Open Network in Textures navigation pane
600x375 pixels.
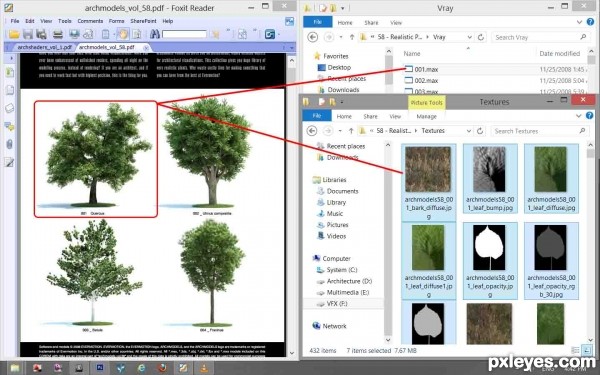[x=329, y=326]
